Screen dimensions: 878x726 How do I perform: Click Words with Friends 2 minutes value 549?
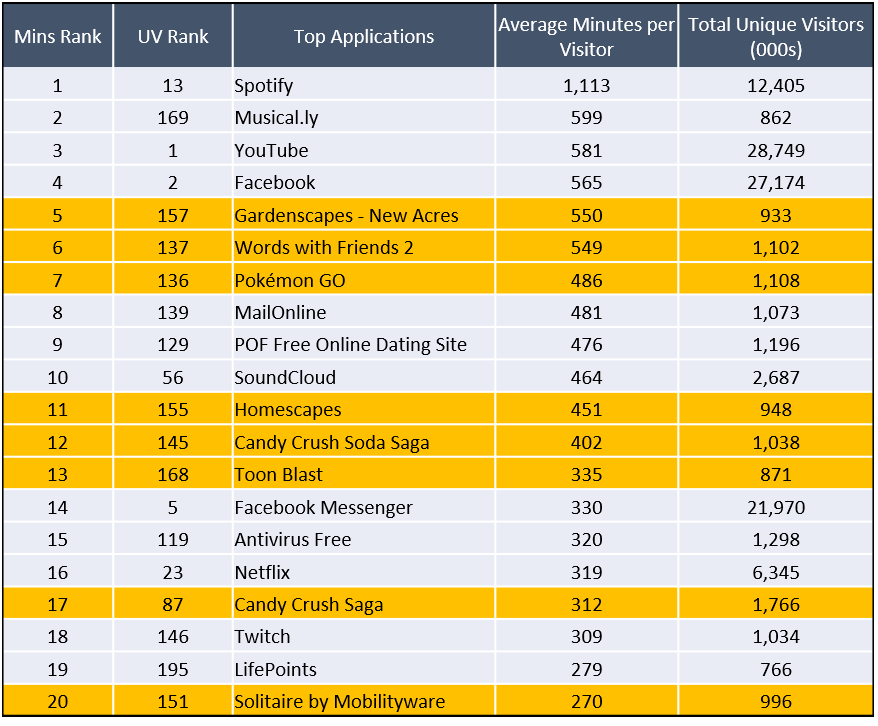[x=586, y=247]
